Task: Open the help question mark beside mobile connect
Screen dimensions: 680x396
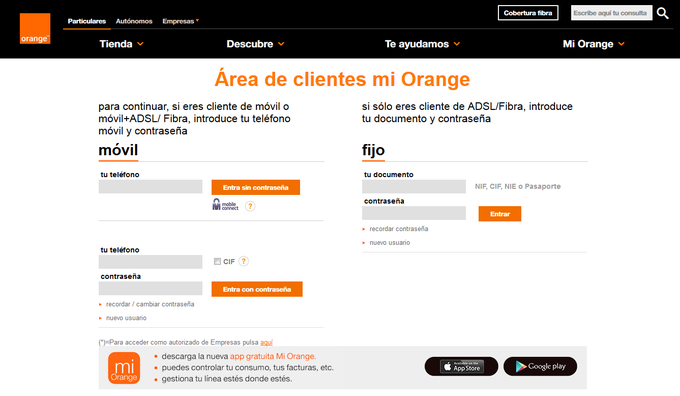Action: 250,206
